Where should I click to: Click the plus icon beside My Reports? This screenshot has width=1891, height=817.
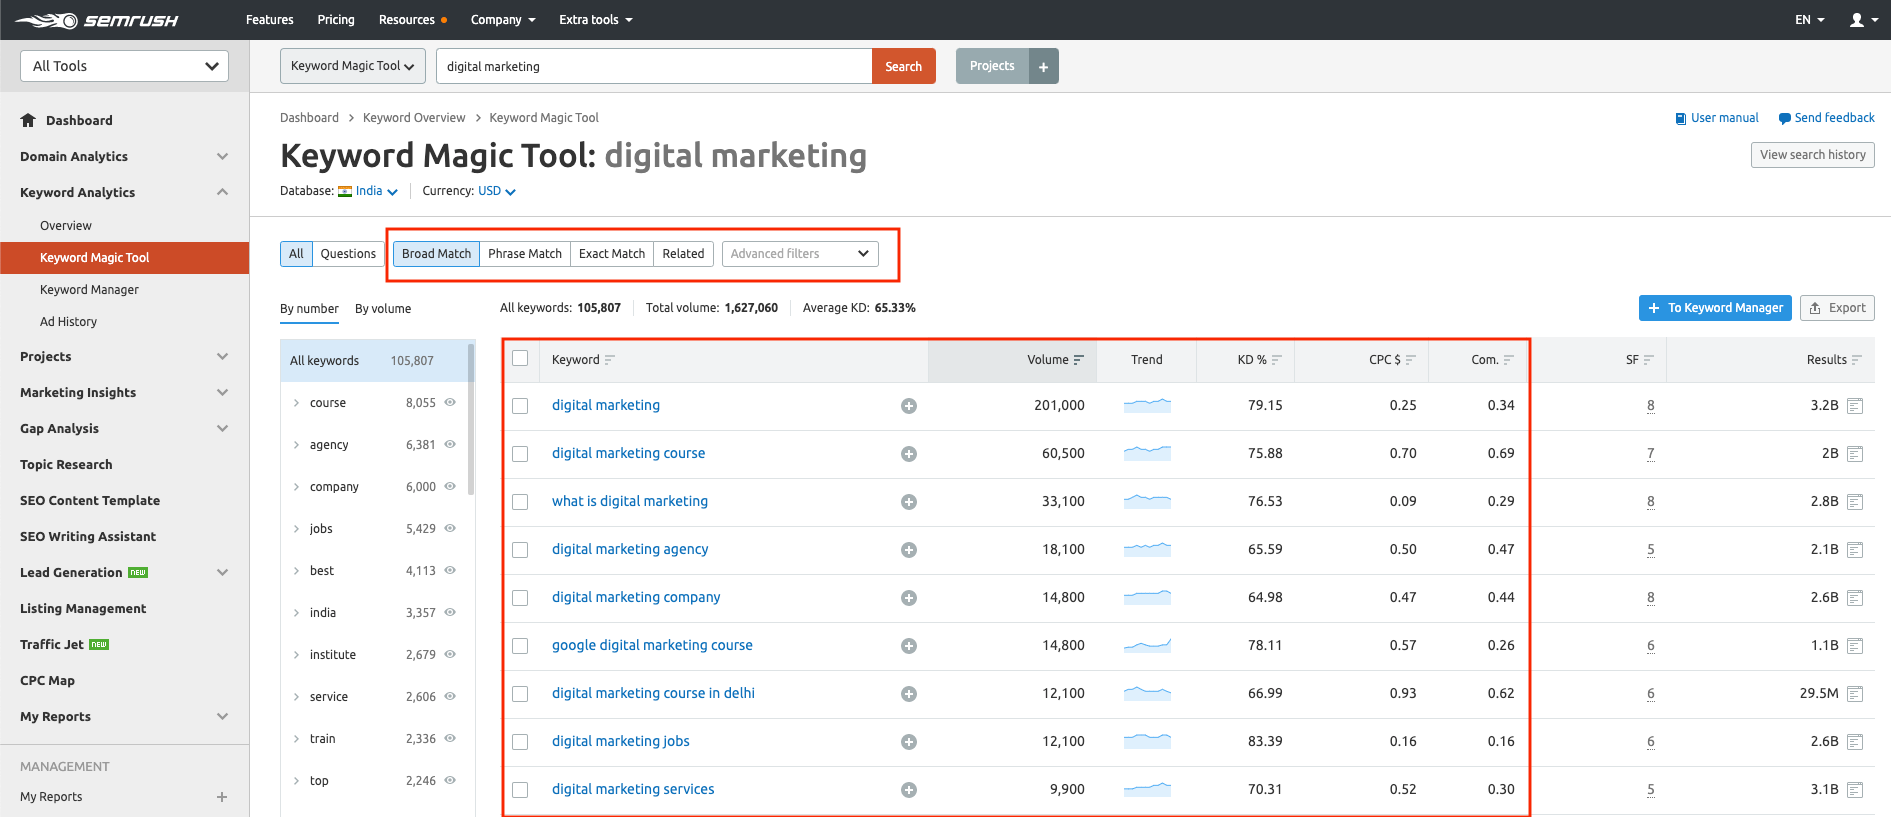click(222, 797)
